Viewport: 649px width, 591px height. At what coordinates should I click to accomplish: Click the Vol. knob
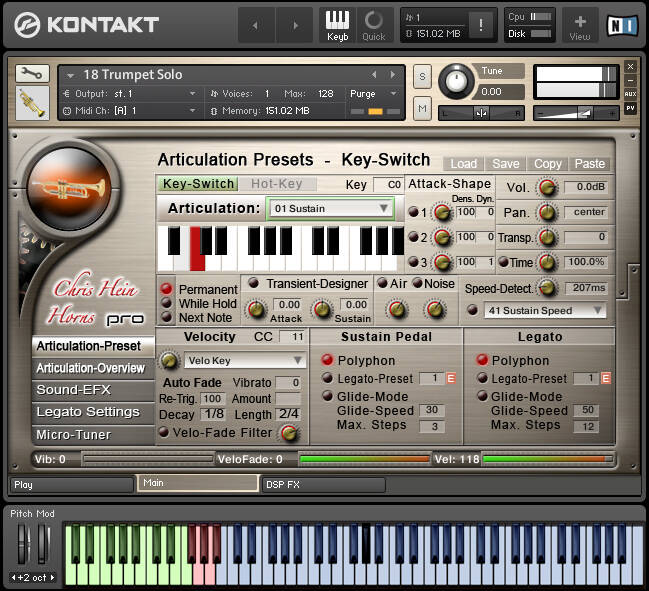click(x=547, y=187)
